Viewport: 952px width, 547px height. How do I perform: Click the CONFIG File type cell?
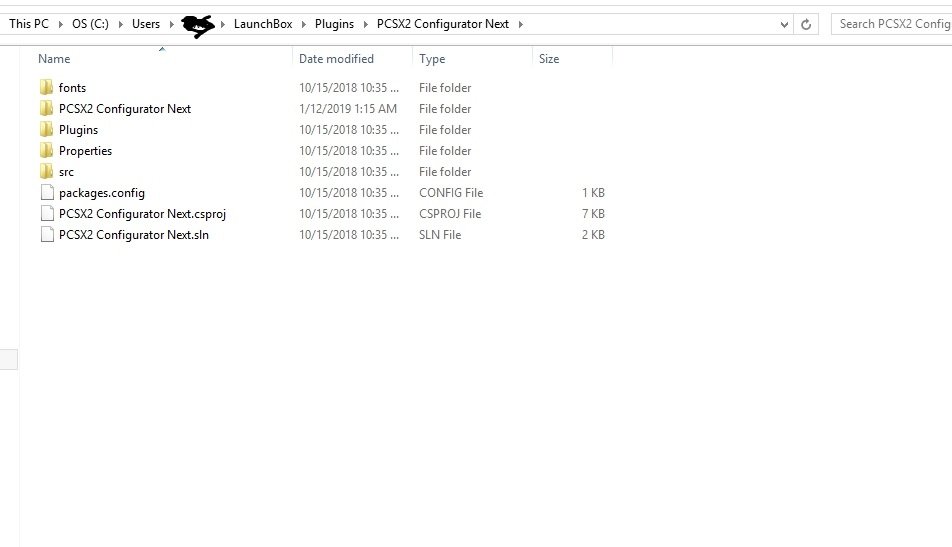coord(451,192)
